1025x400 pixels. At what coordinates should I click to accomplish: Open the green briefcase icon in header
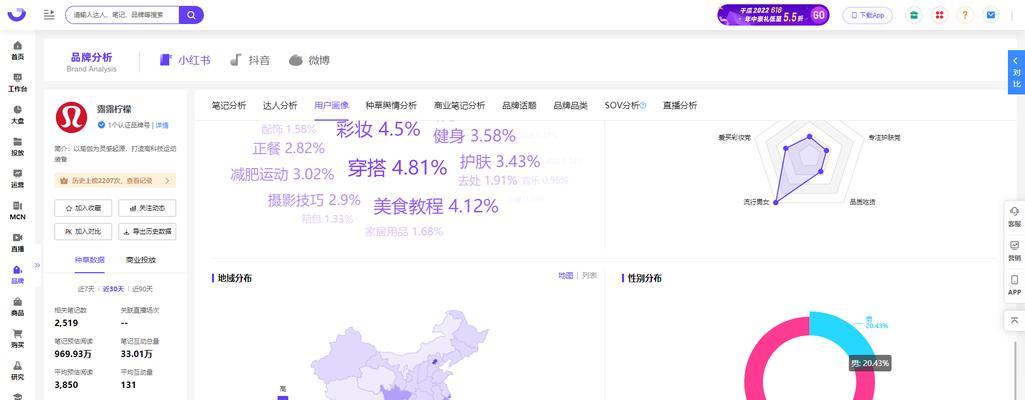[914, 15]
